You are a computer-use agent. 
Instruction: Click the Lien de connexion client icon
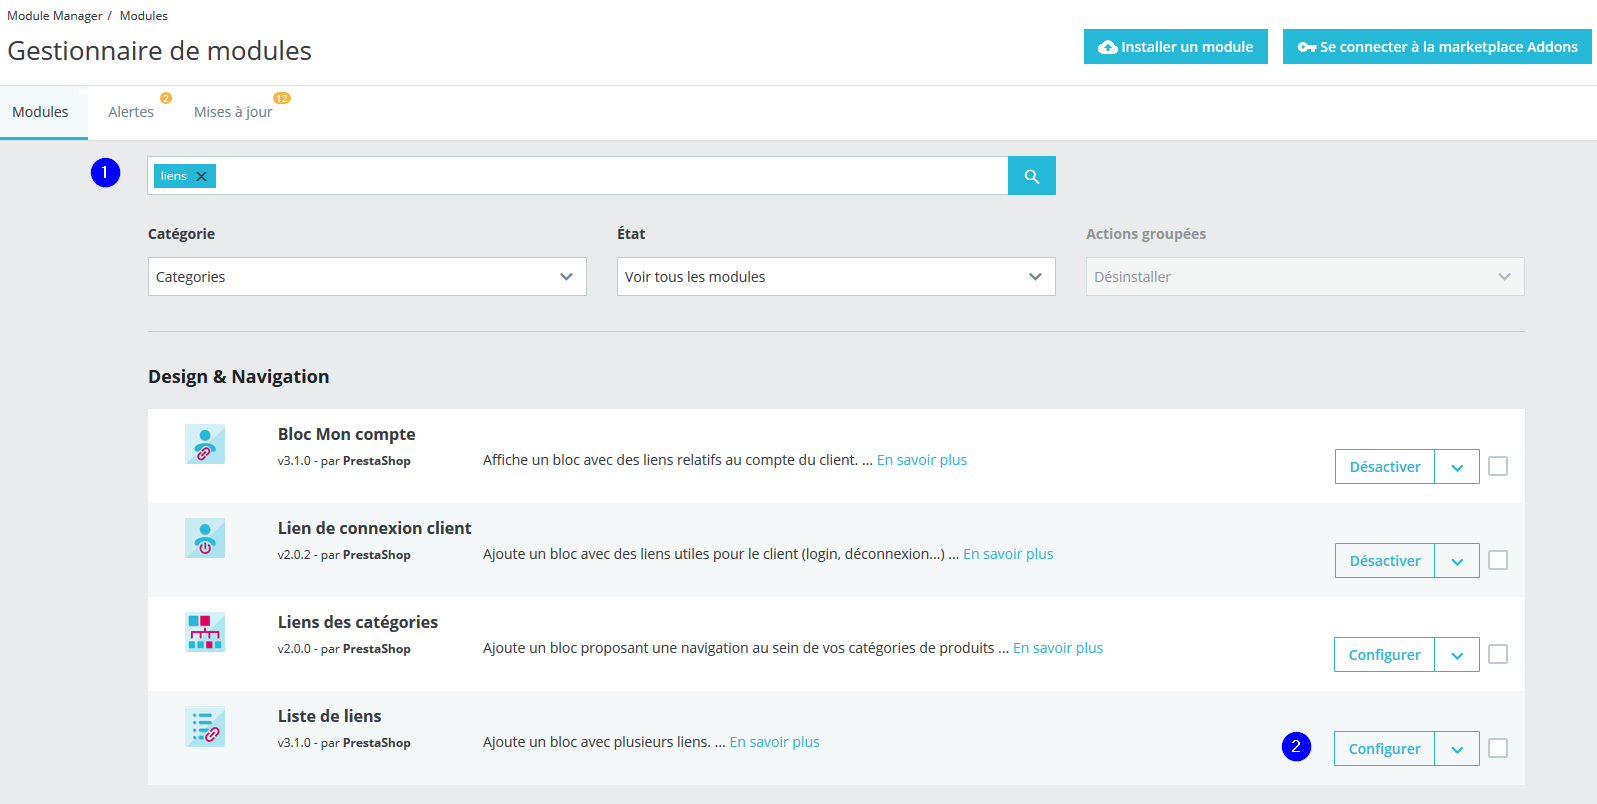(x=205, y=538)
